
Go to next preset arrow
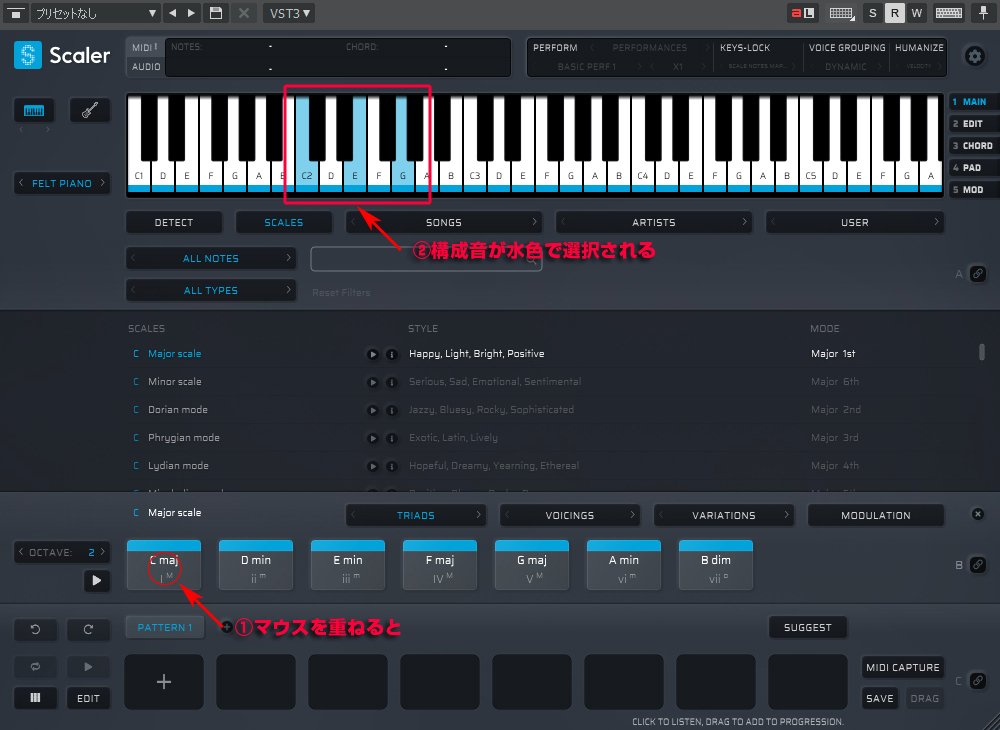(191, 13)
